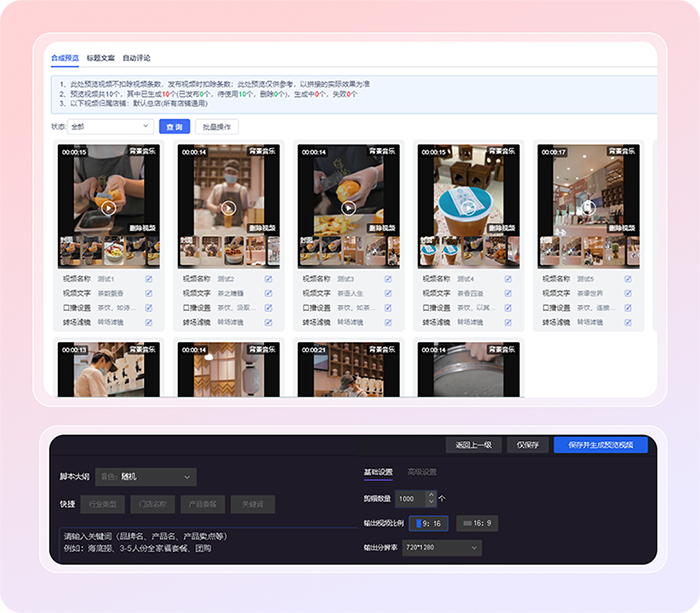Click the 剪辑数量 number stepper arrows
The image size is (700, 613).
[431, 498]
